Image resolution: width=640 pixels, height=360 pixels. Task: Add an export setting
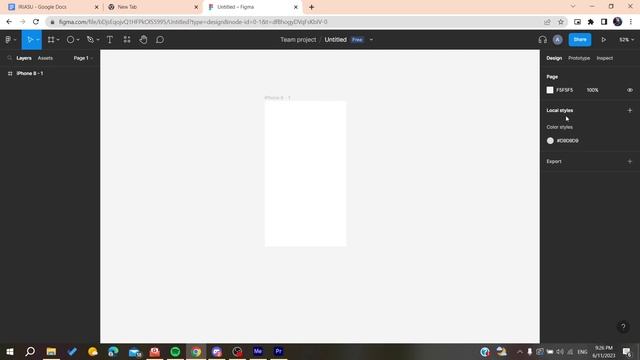pyautogui.click(x=629, y=161)
